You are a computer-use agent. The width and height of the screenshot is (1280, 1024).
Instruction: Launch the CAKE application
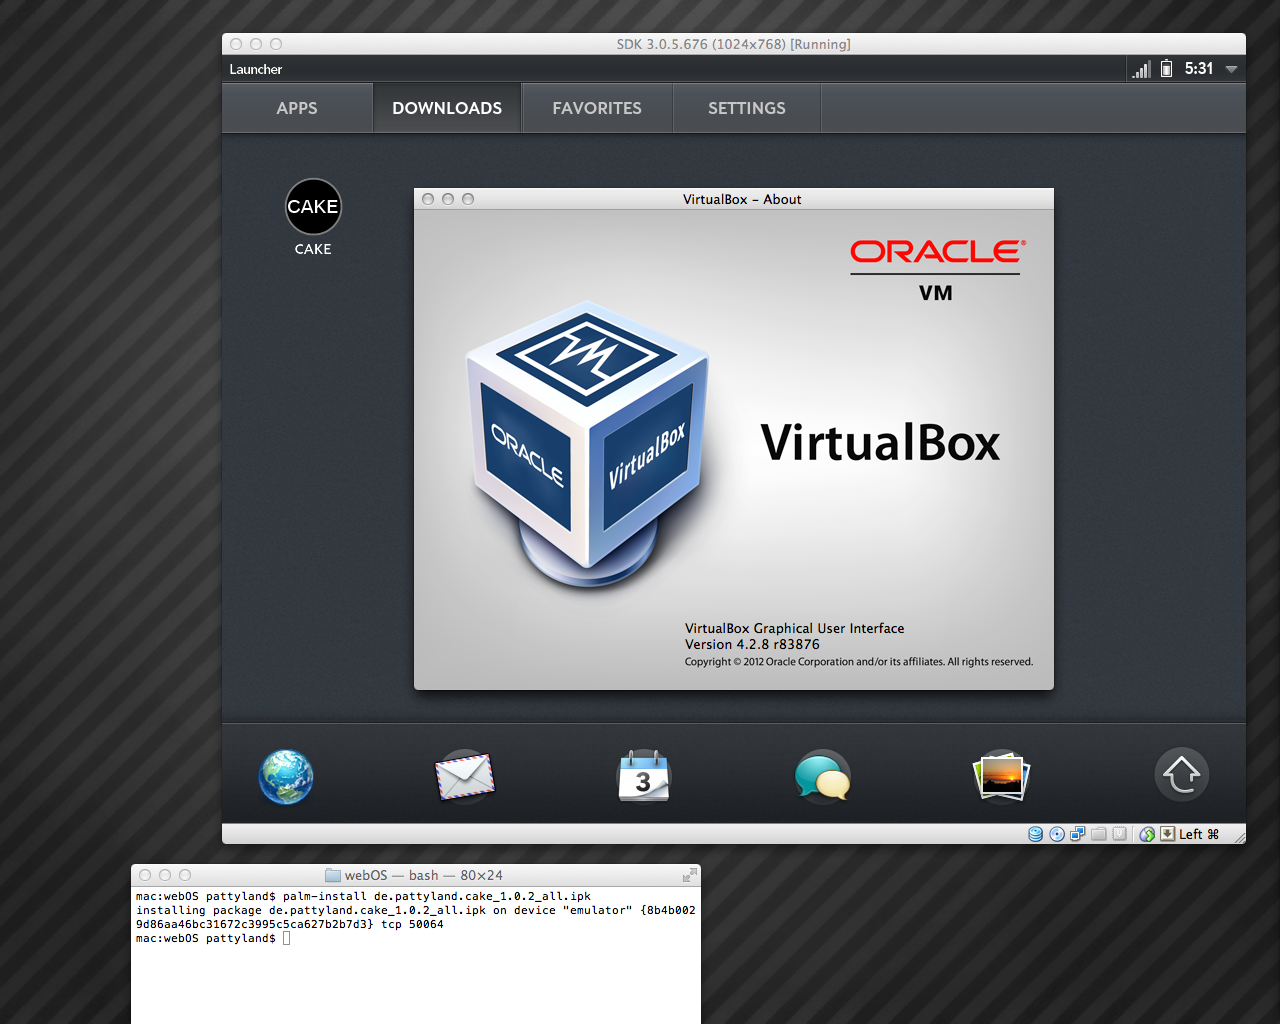pos(313,206)
